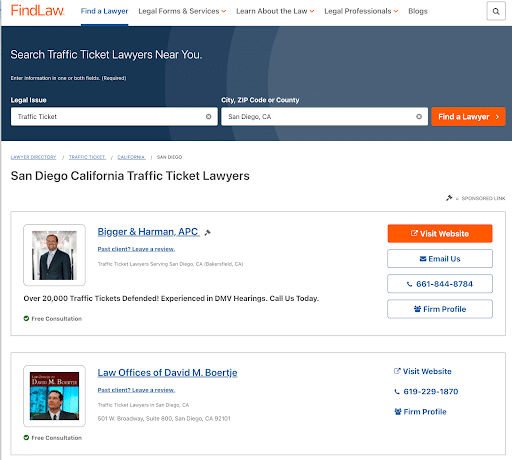Call 661-844-8784 button
The height and width of the screenshot is (460, 512).
point(440,284)
